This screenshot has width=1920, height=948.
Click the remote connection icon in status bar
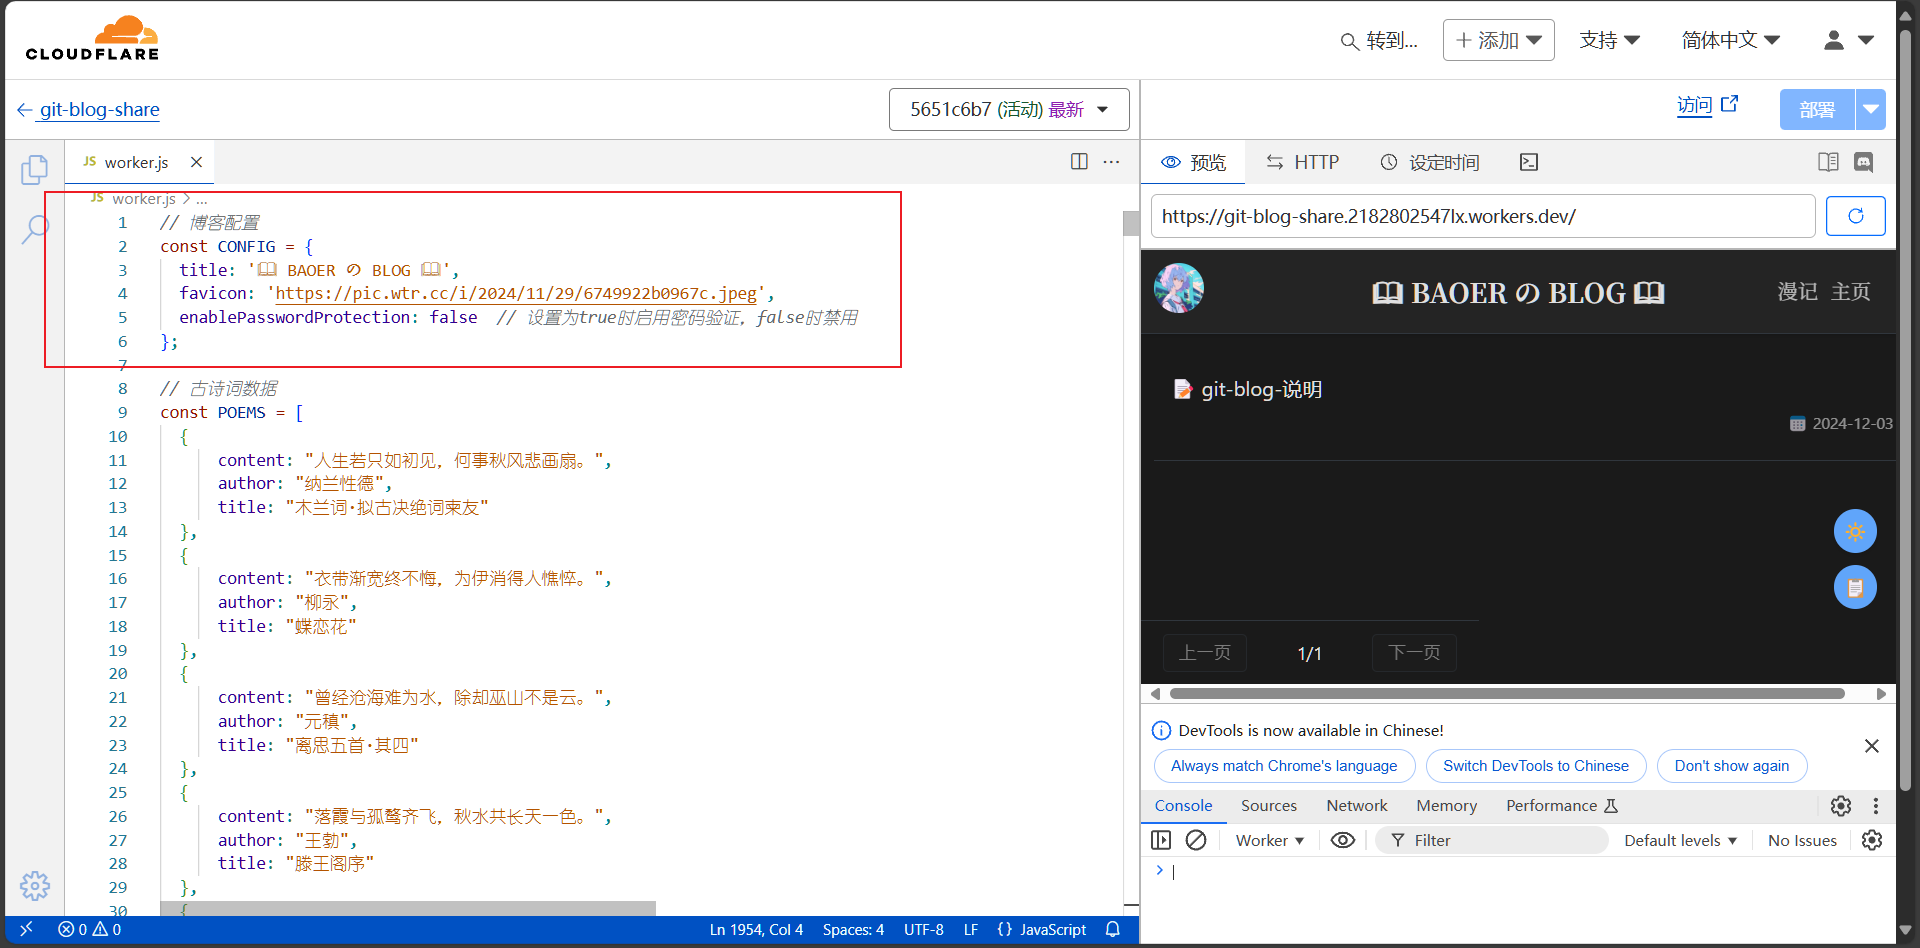pos(26,929)
